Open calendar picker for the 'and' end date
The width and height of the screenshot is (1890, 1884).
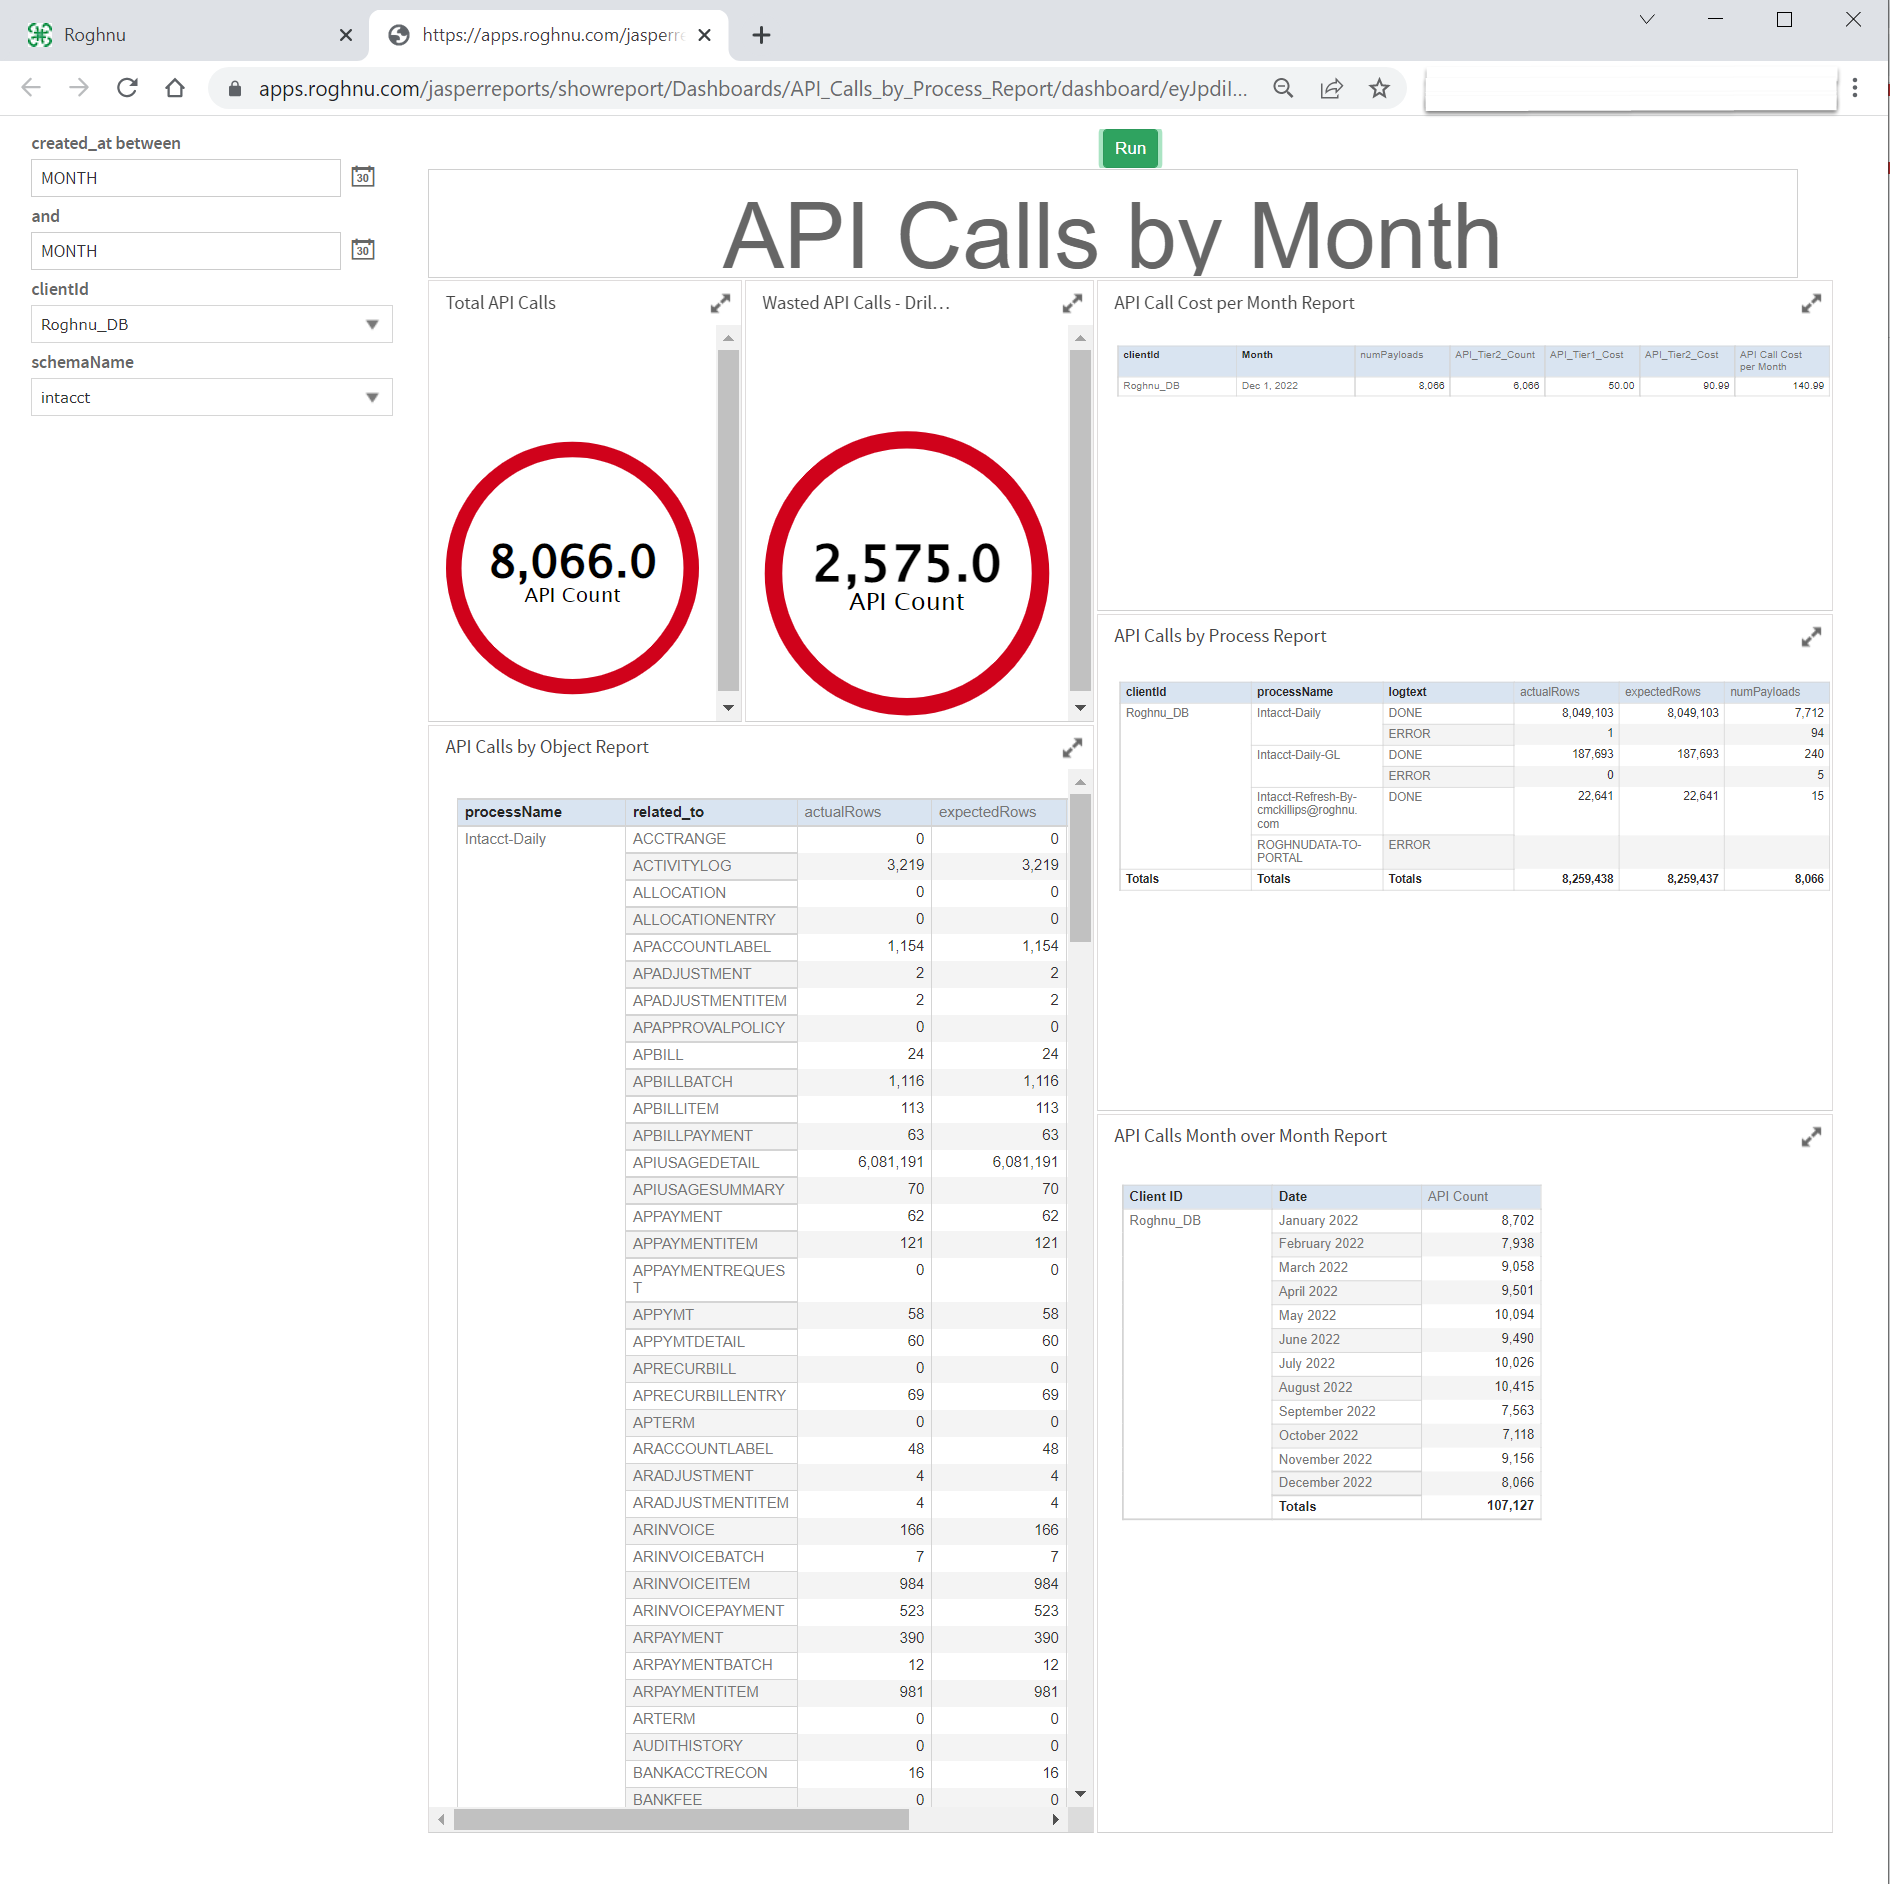click(x=363, y=250)
